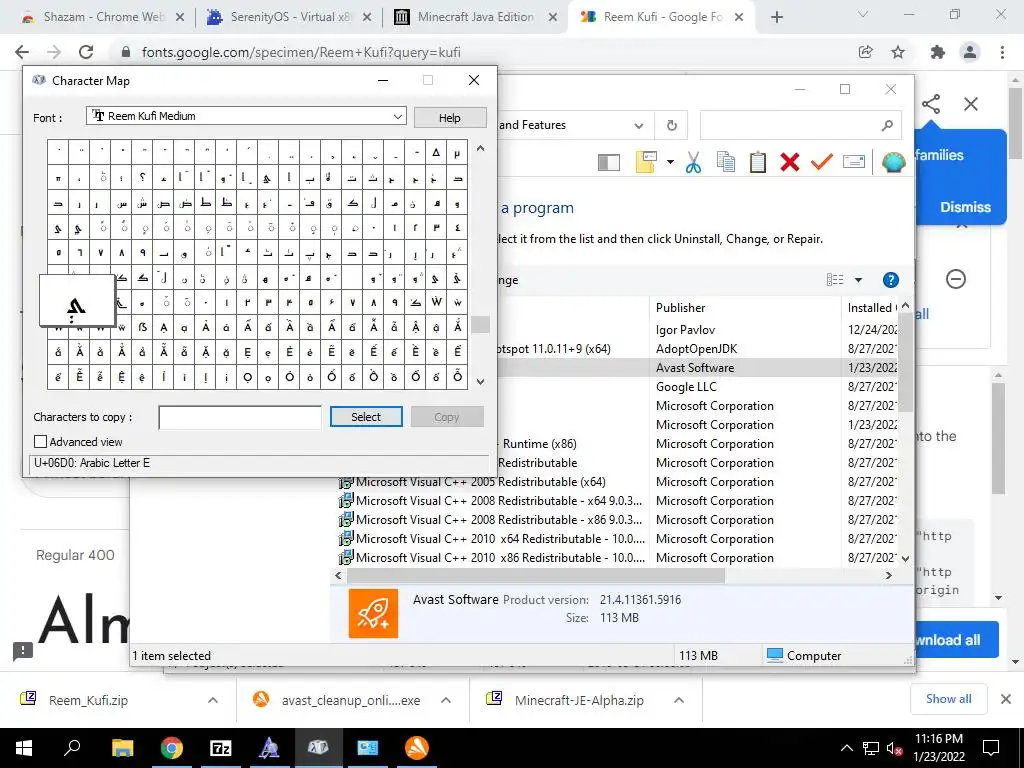This screenshot has width=1024, height=768.
Task: Expand avast_cleanup download options chevron
Action: 446,700
